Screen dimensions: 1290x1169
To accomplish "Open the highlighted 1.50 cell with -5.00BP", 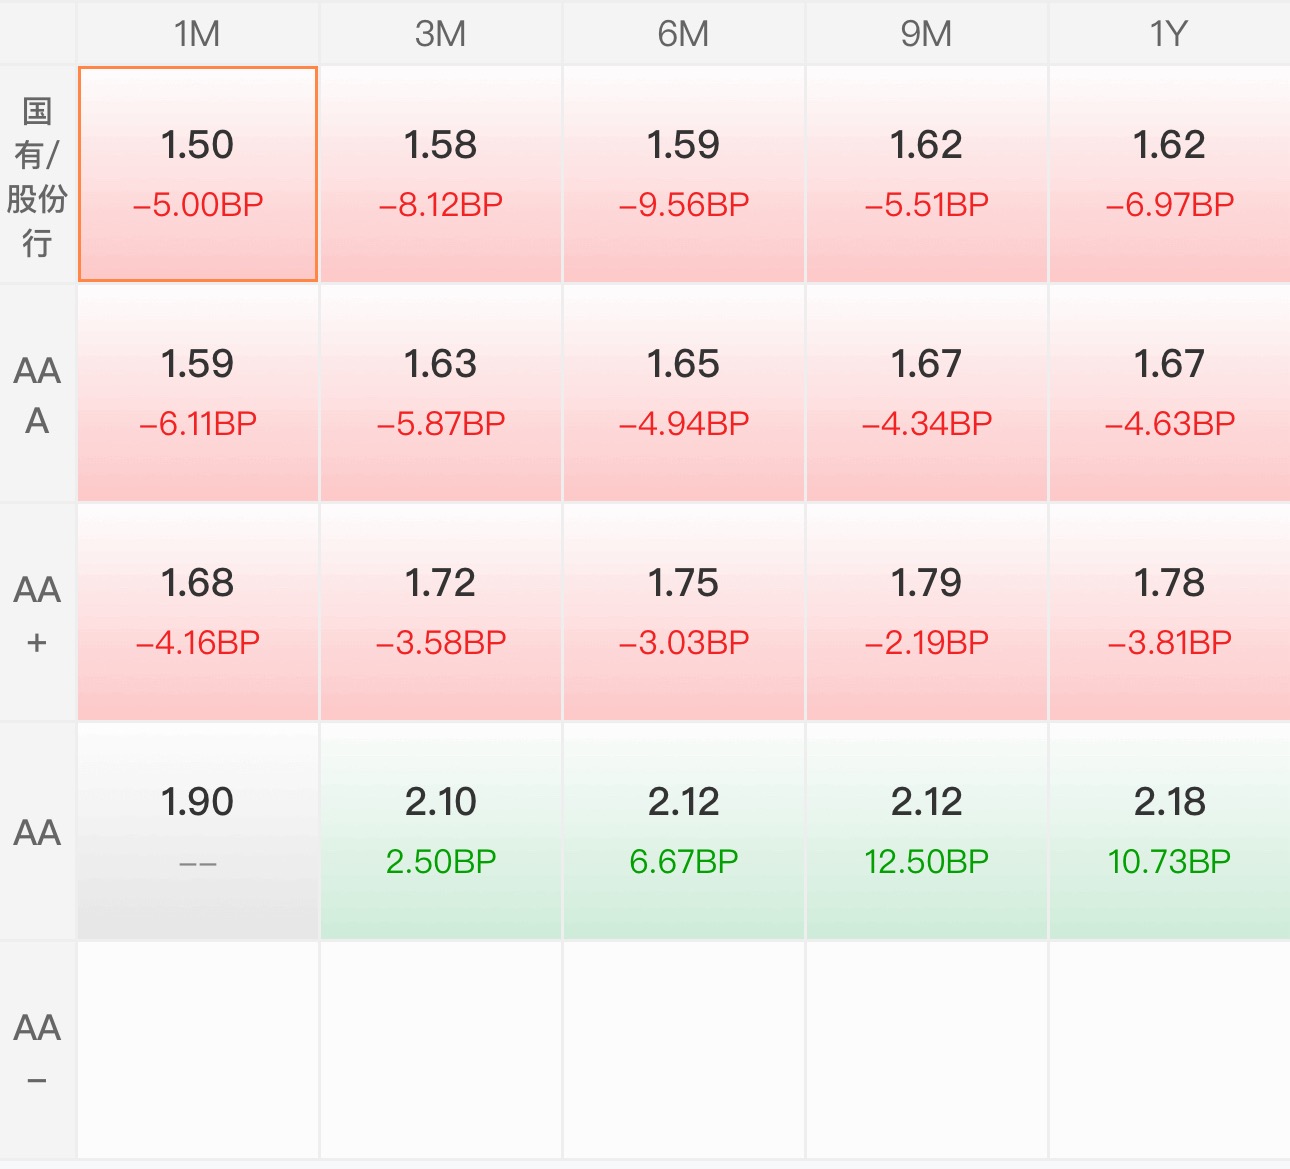I will [198, 174].
